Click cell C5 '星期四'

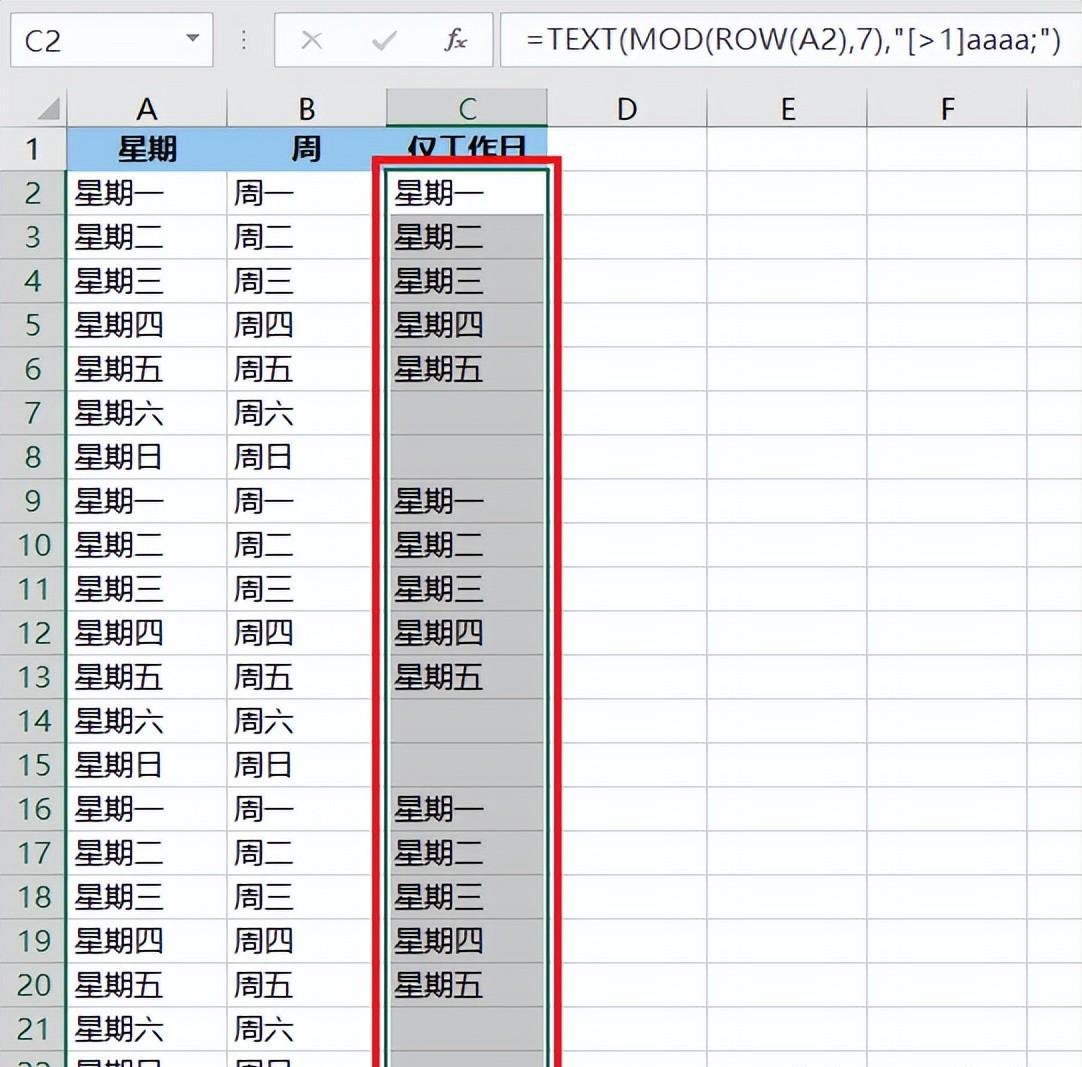pyautogui.click(x=467, y=325)
